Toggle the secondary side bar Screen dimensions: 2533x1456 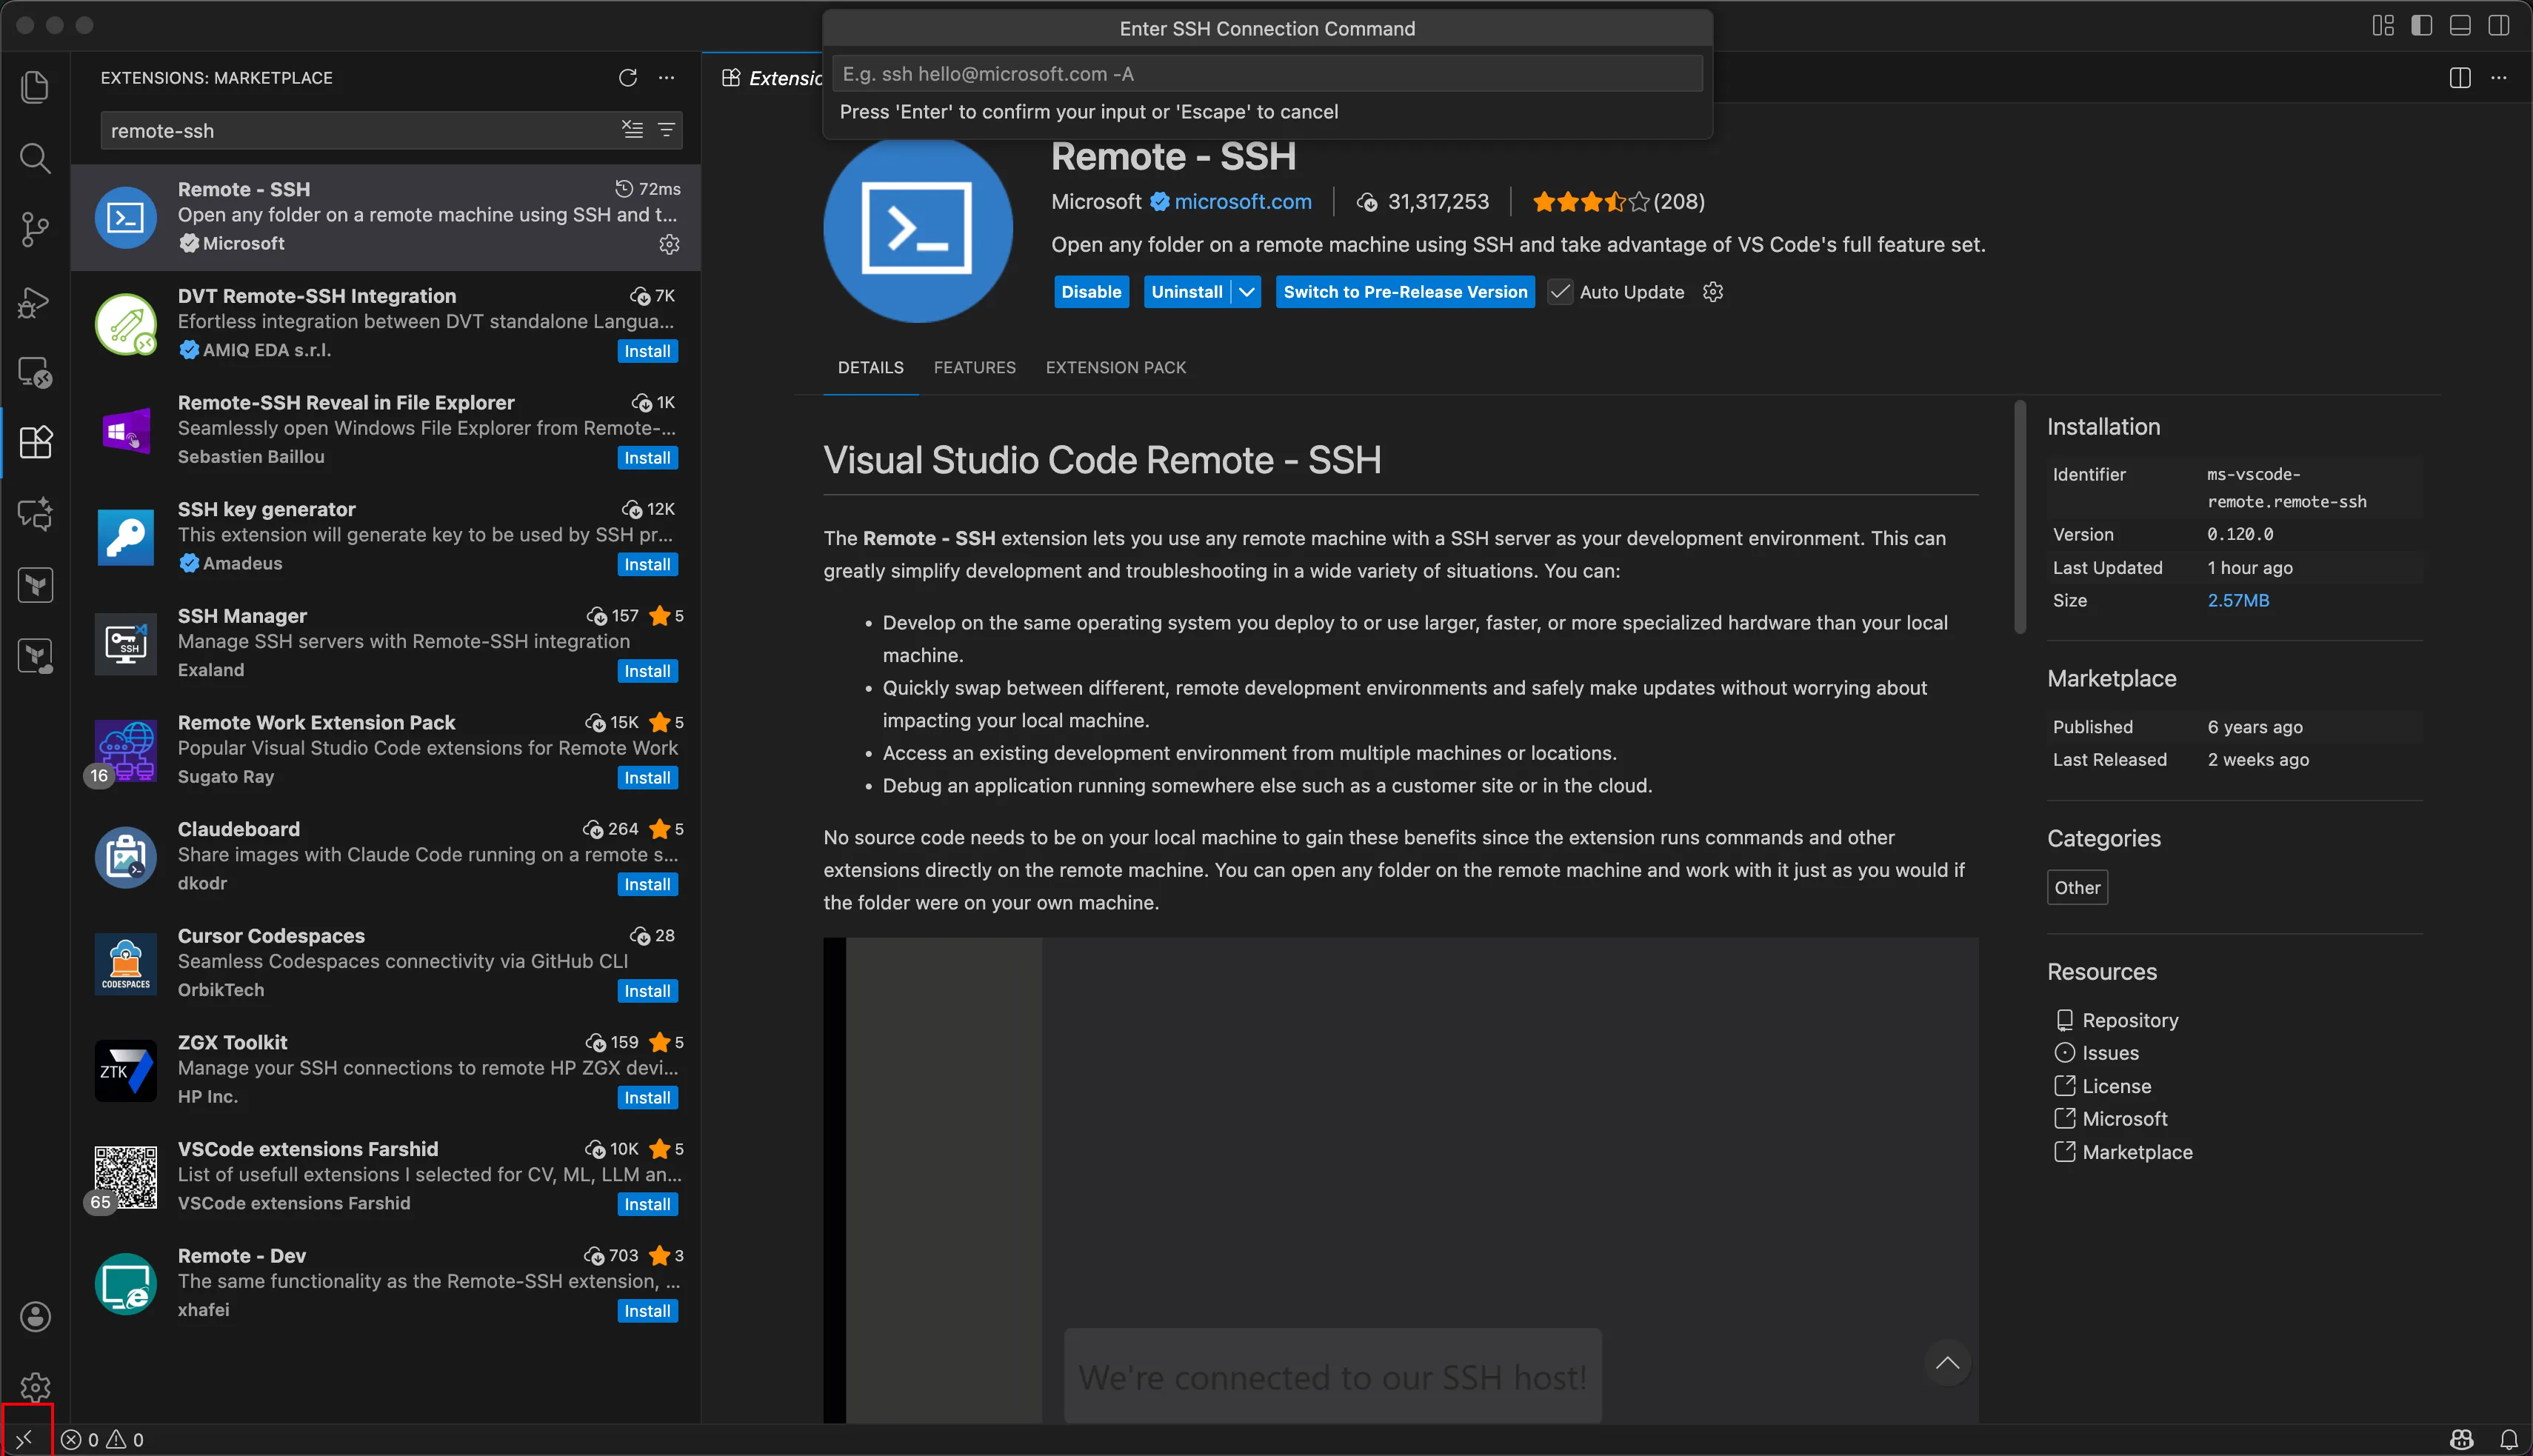(x=2499, y=26)
